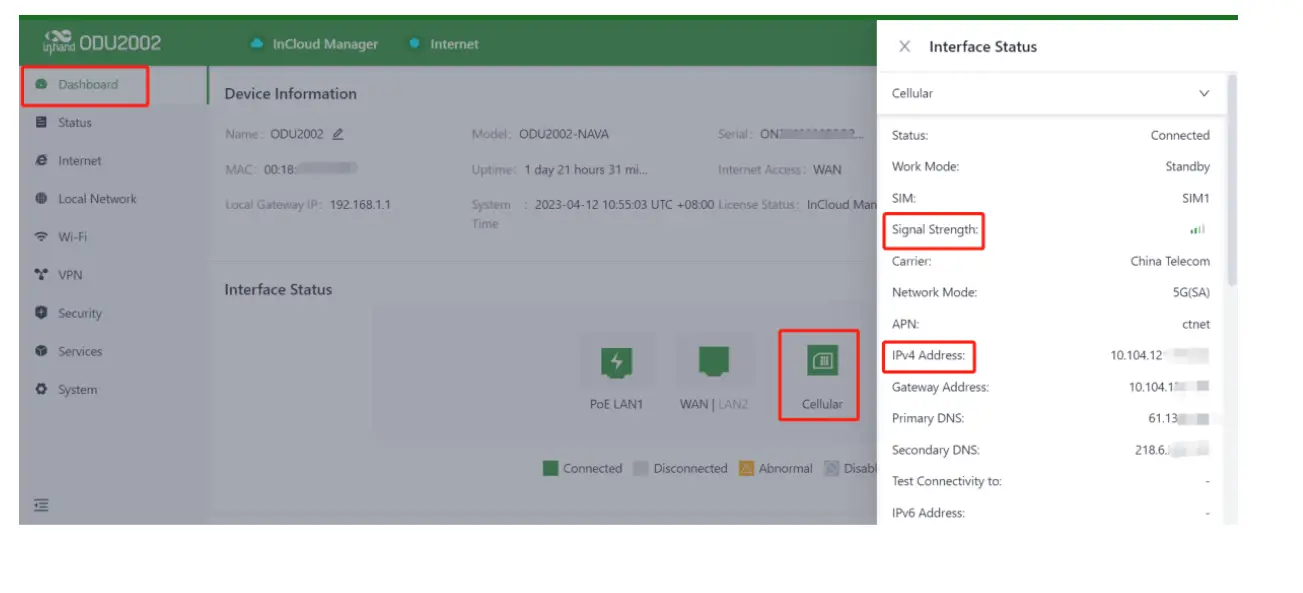Screen dimensions: 1303x593
Task: Navigate to Security settings
Action: click(x=79, y=313)
